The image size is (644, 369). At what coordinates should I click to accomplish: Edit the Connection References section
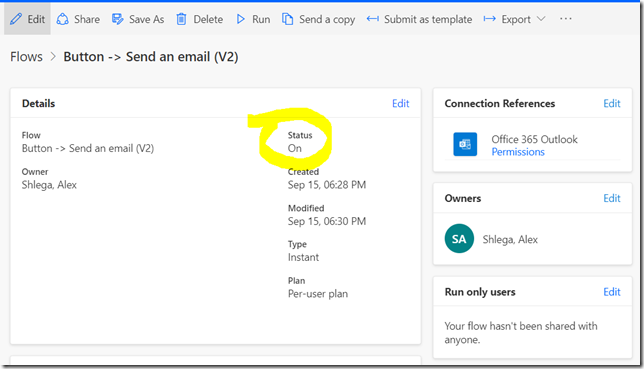click(x=612, y=104)
